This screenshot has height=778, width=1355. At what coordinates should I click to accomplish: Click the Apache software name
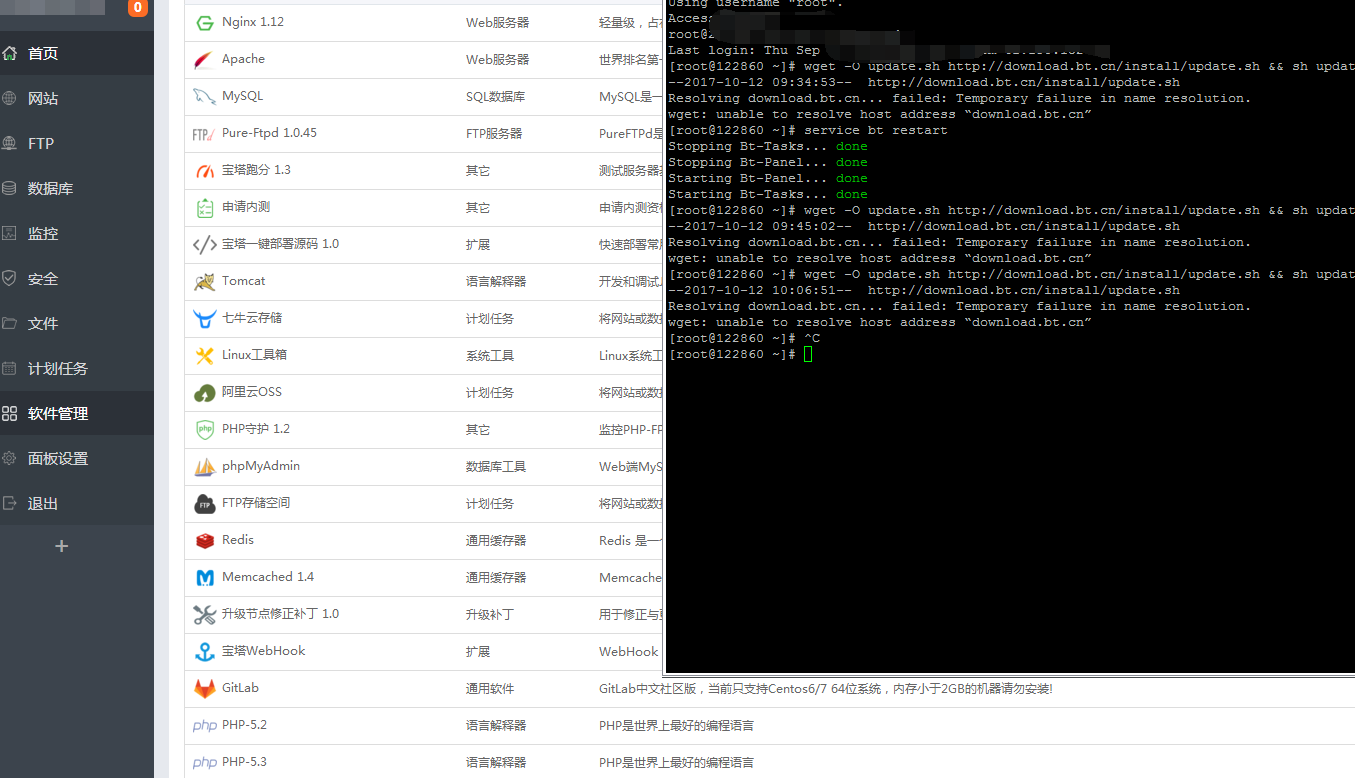243,59
